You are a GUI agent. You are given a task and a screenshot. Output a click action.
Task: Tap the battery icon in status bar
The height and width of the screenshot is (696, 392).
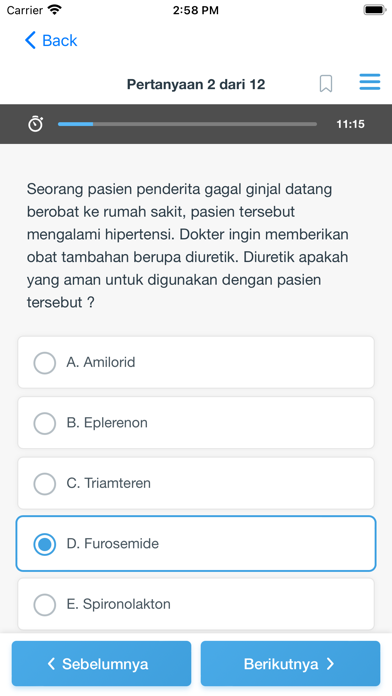coord(375,10)
